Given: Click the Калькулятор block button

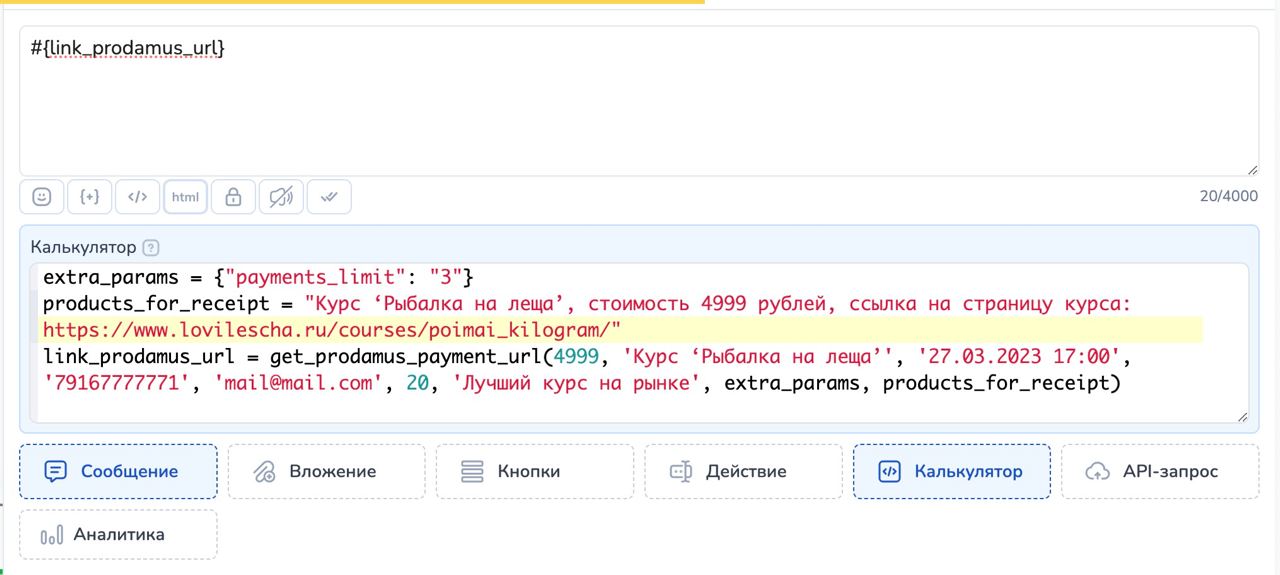Looking at the screenshot, I should coord(951,472).
